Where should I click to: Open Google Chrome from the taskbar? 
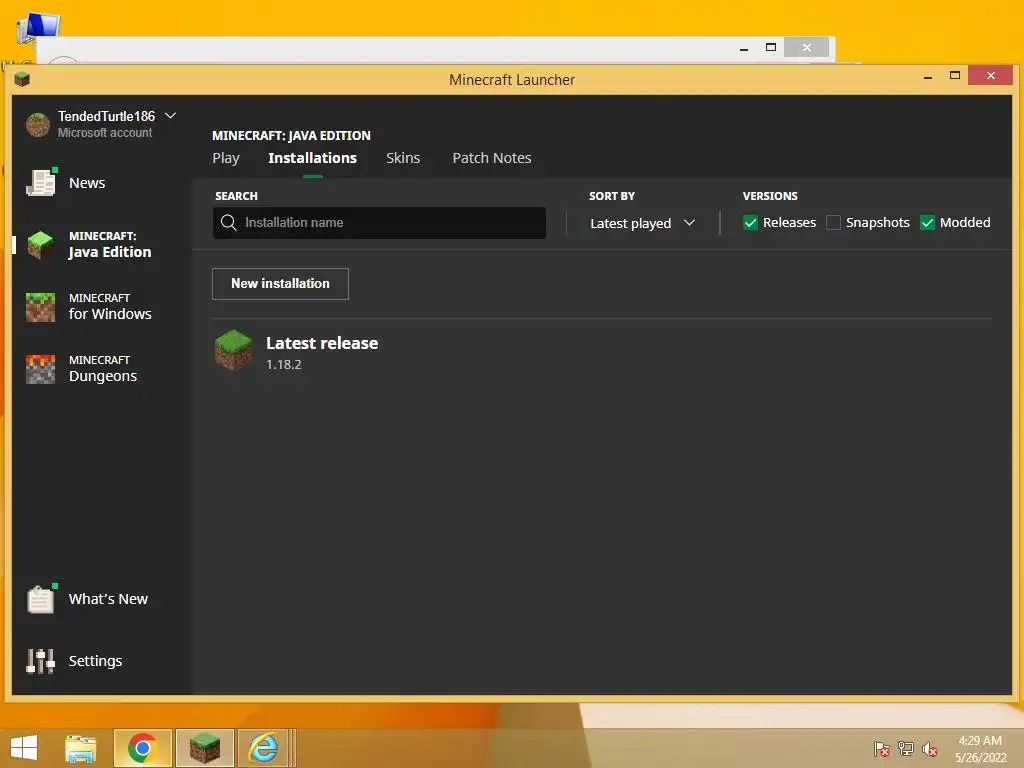142,748
